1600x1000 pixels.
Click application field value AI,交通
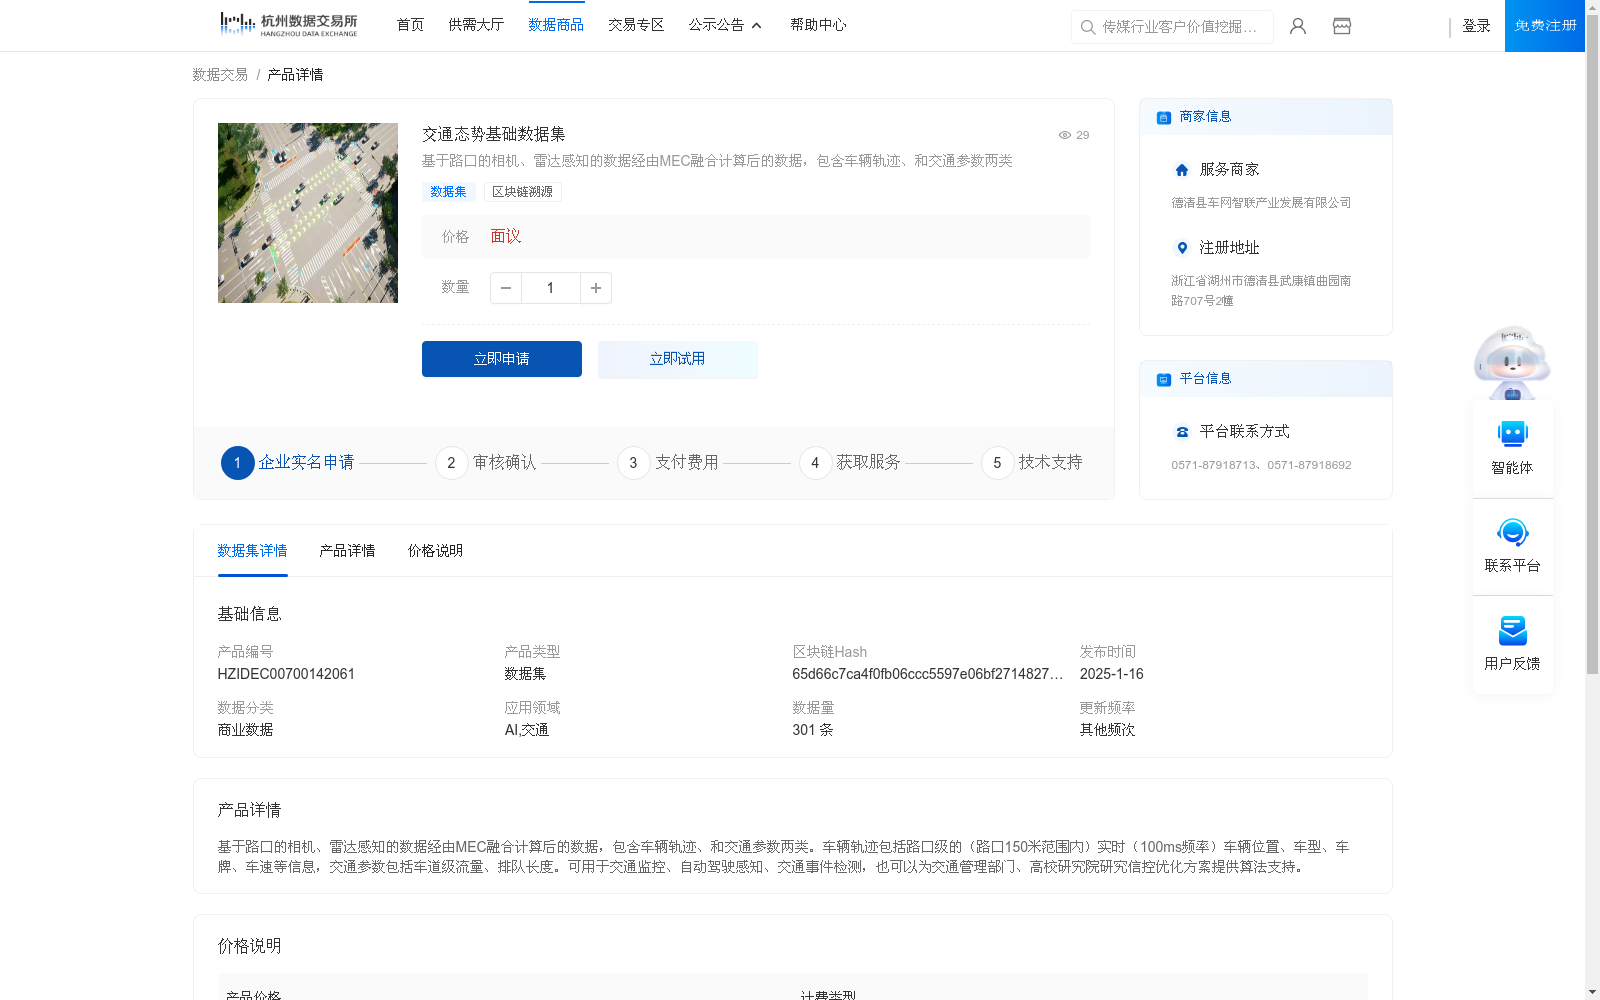coord(527,730)
